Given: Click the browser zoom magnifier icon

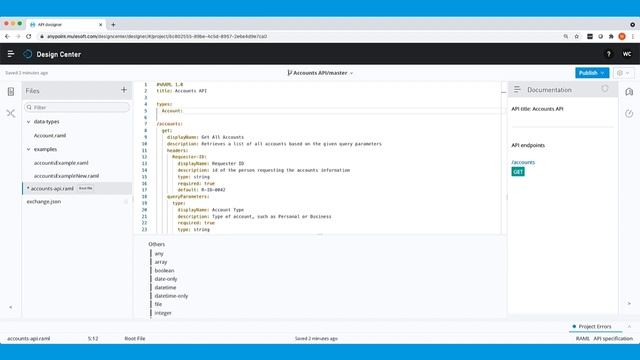Looking at the screenshot, I should pos(566,36).
